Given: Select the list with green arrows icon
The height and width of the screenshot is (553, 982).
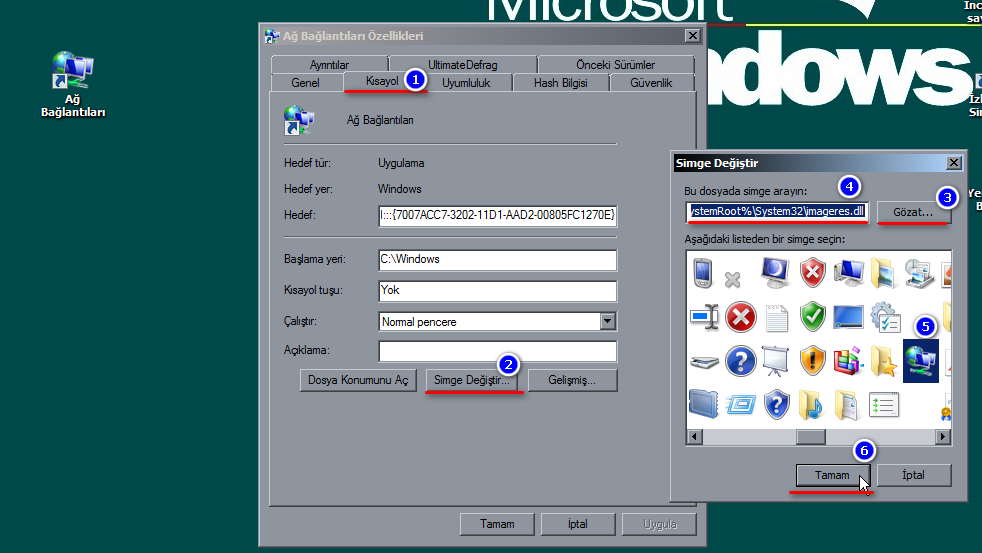Looking at the screenshot, I should click(x=884, y=405).
